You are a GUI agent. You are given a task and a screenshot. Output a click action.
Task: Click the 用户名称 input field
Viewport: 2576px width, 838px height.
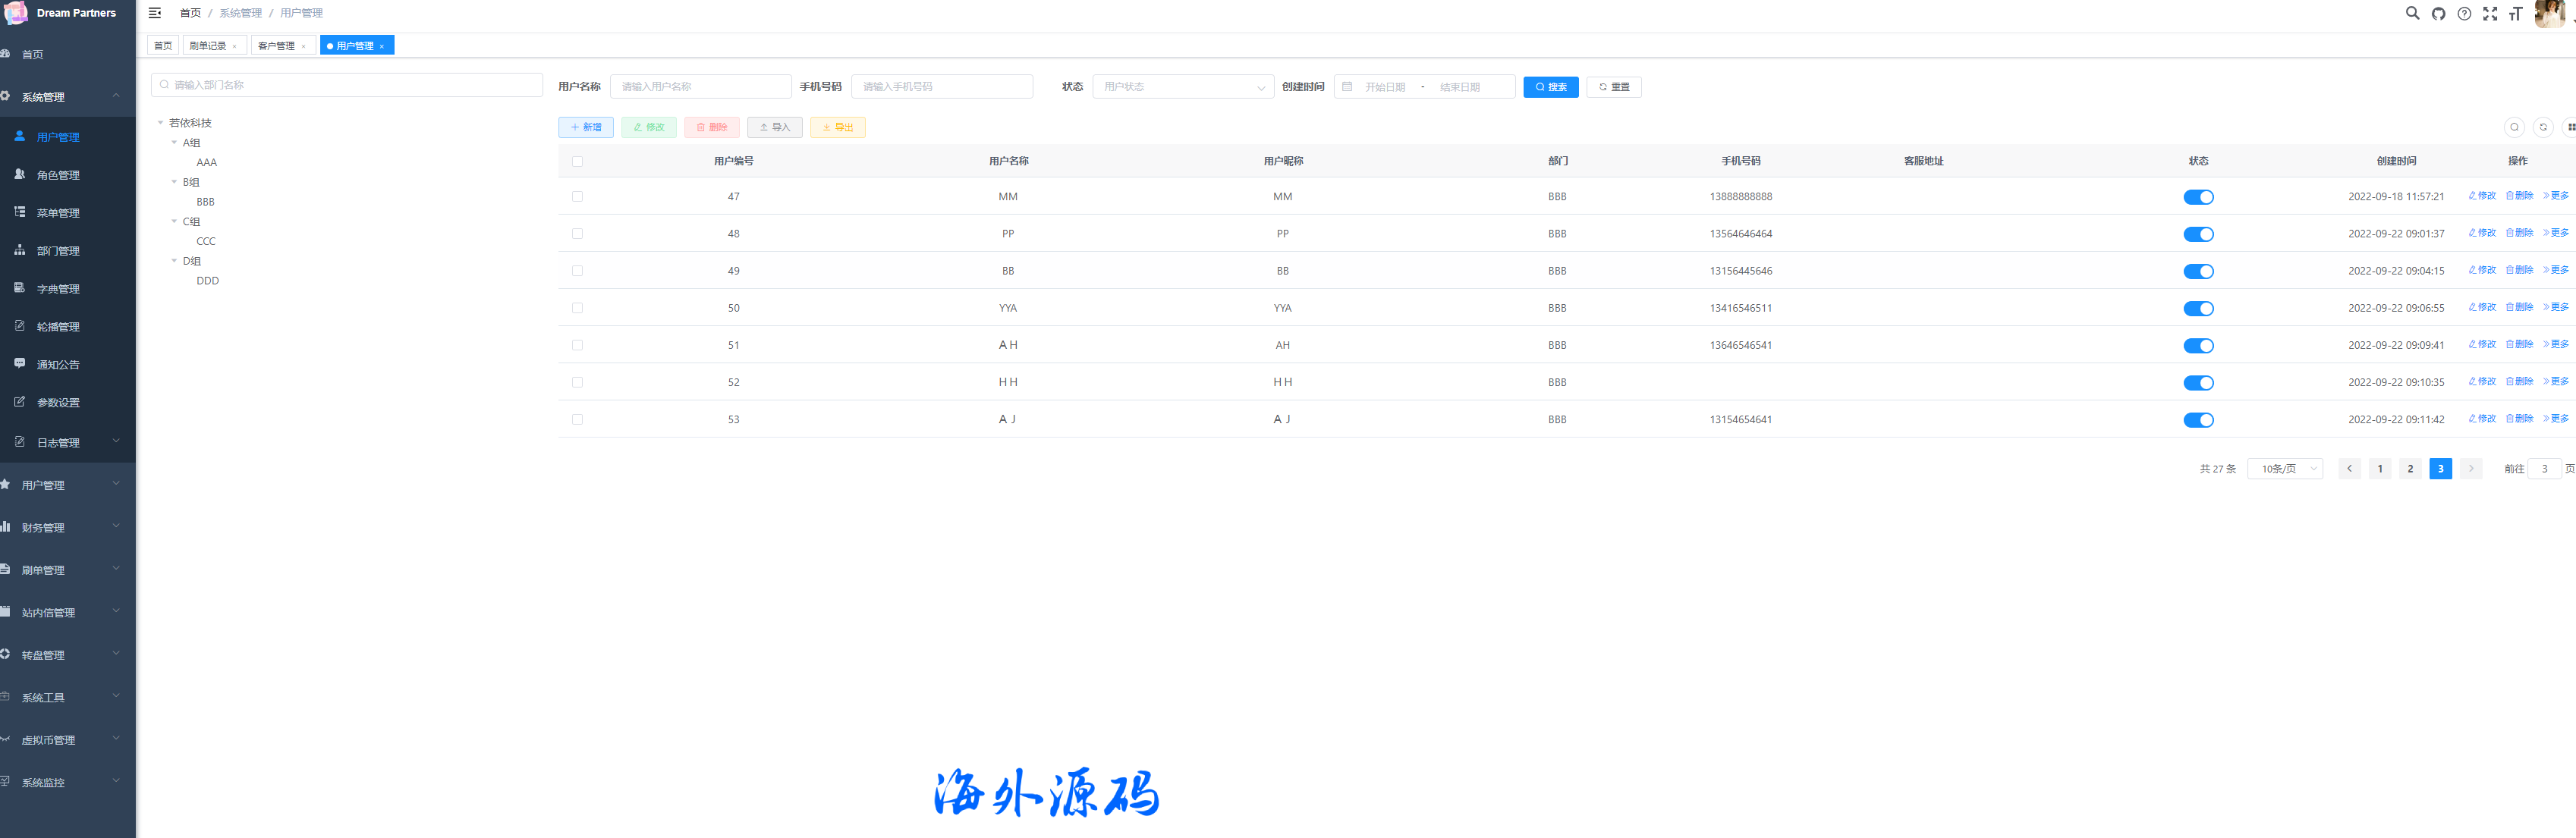(700, 87)
